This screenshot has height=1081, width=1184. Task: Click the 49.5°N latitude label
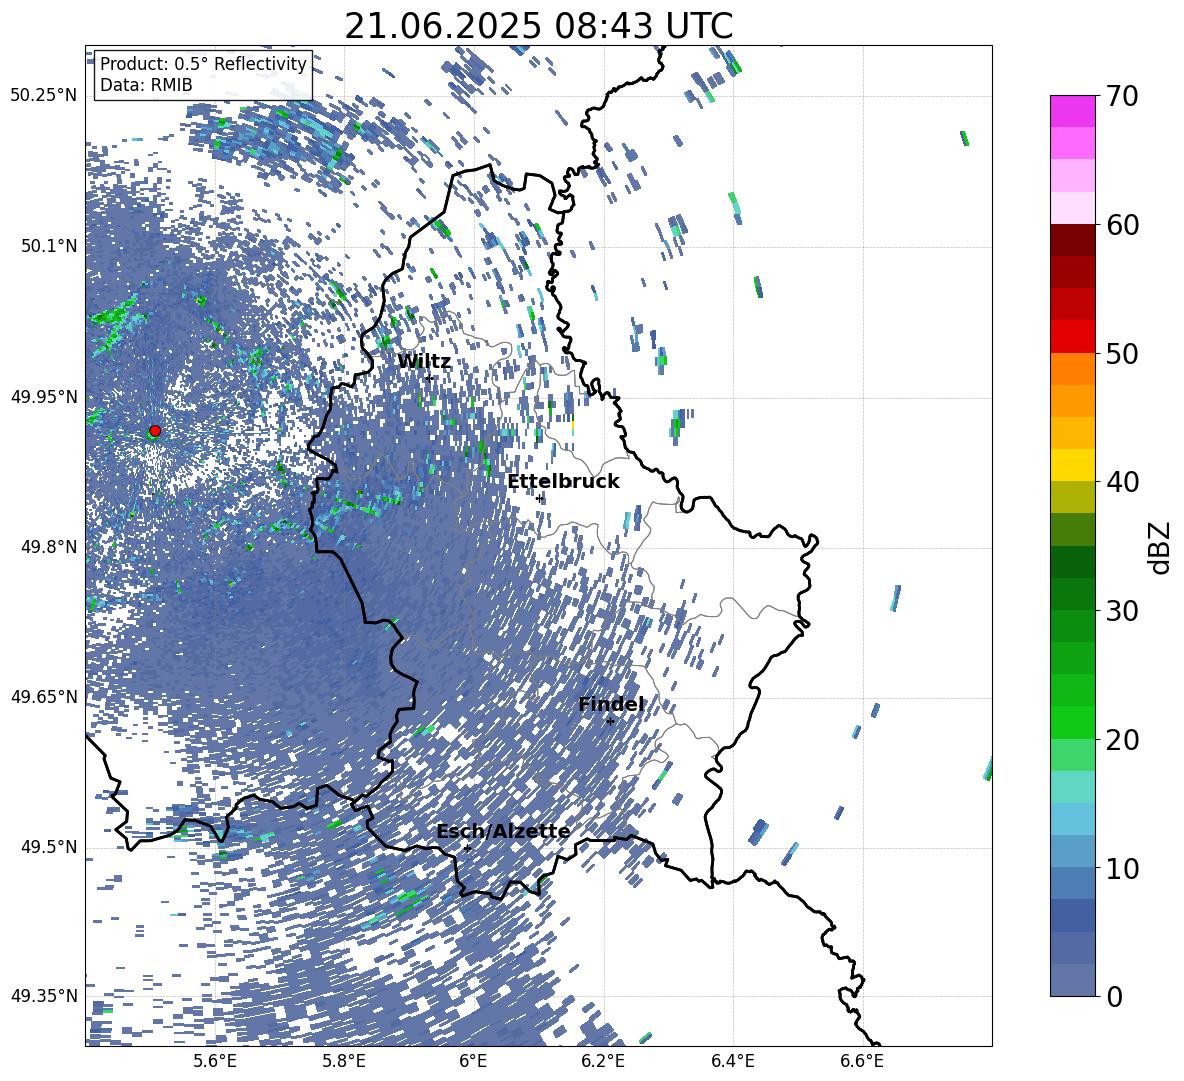click(x=50, y=847)
